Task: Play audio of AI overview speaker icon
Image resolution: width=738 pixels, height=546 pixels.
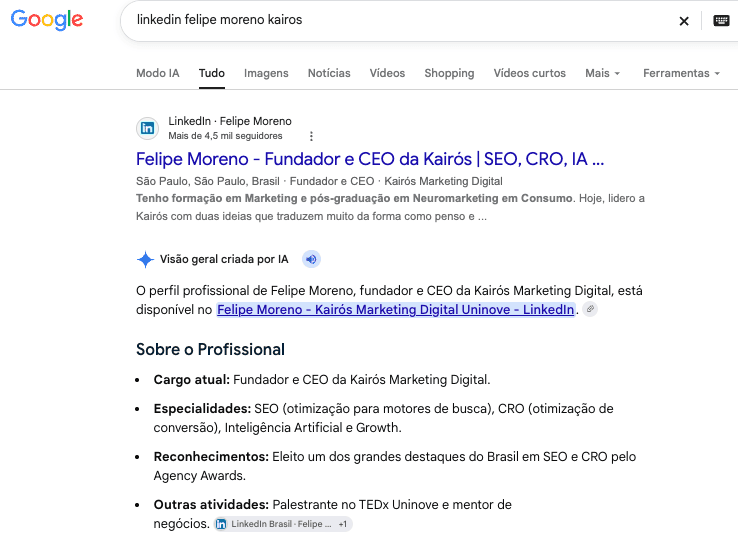Action: 311,259
